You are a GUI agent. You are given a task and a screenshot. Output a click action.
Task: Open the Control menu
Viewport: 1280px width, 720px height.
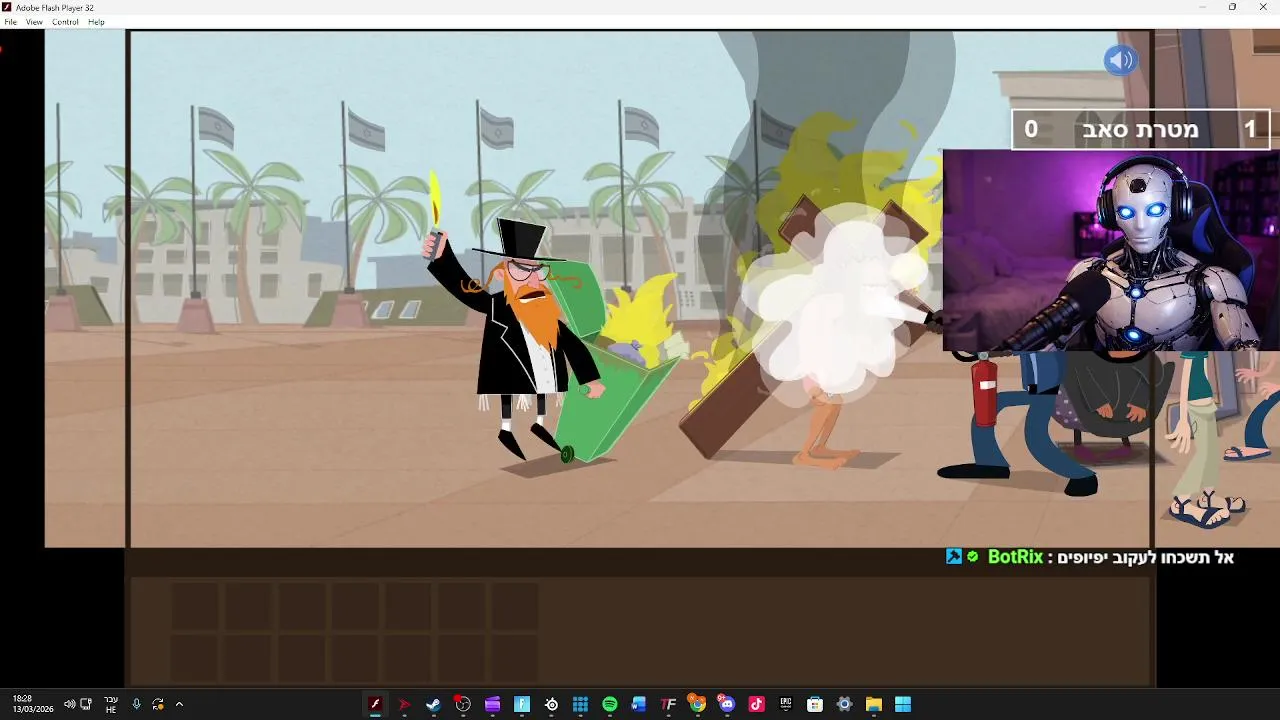(x=65, y=22)
